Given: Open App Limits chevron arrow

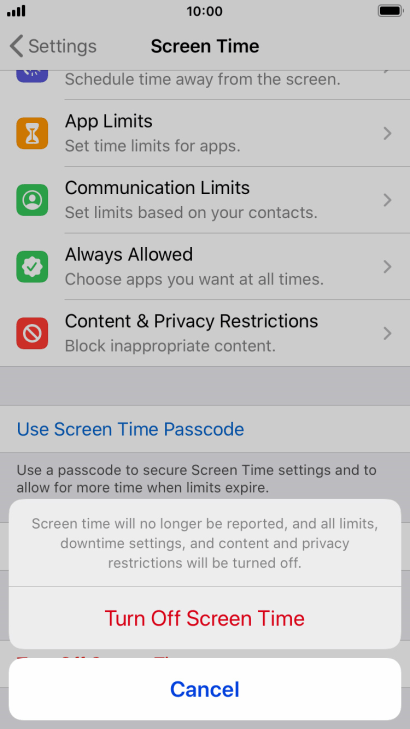Looking at the screenshot, I should (x=387, y=134).
